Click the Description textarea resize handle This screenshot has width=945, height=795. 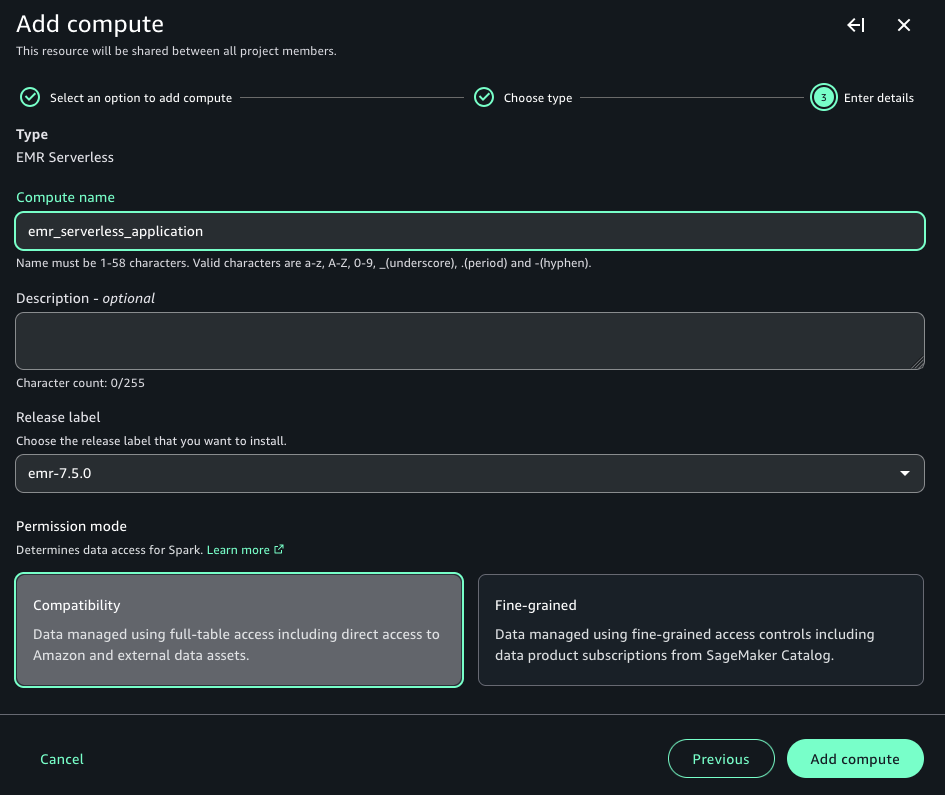point(917,362)
